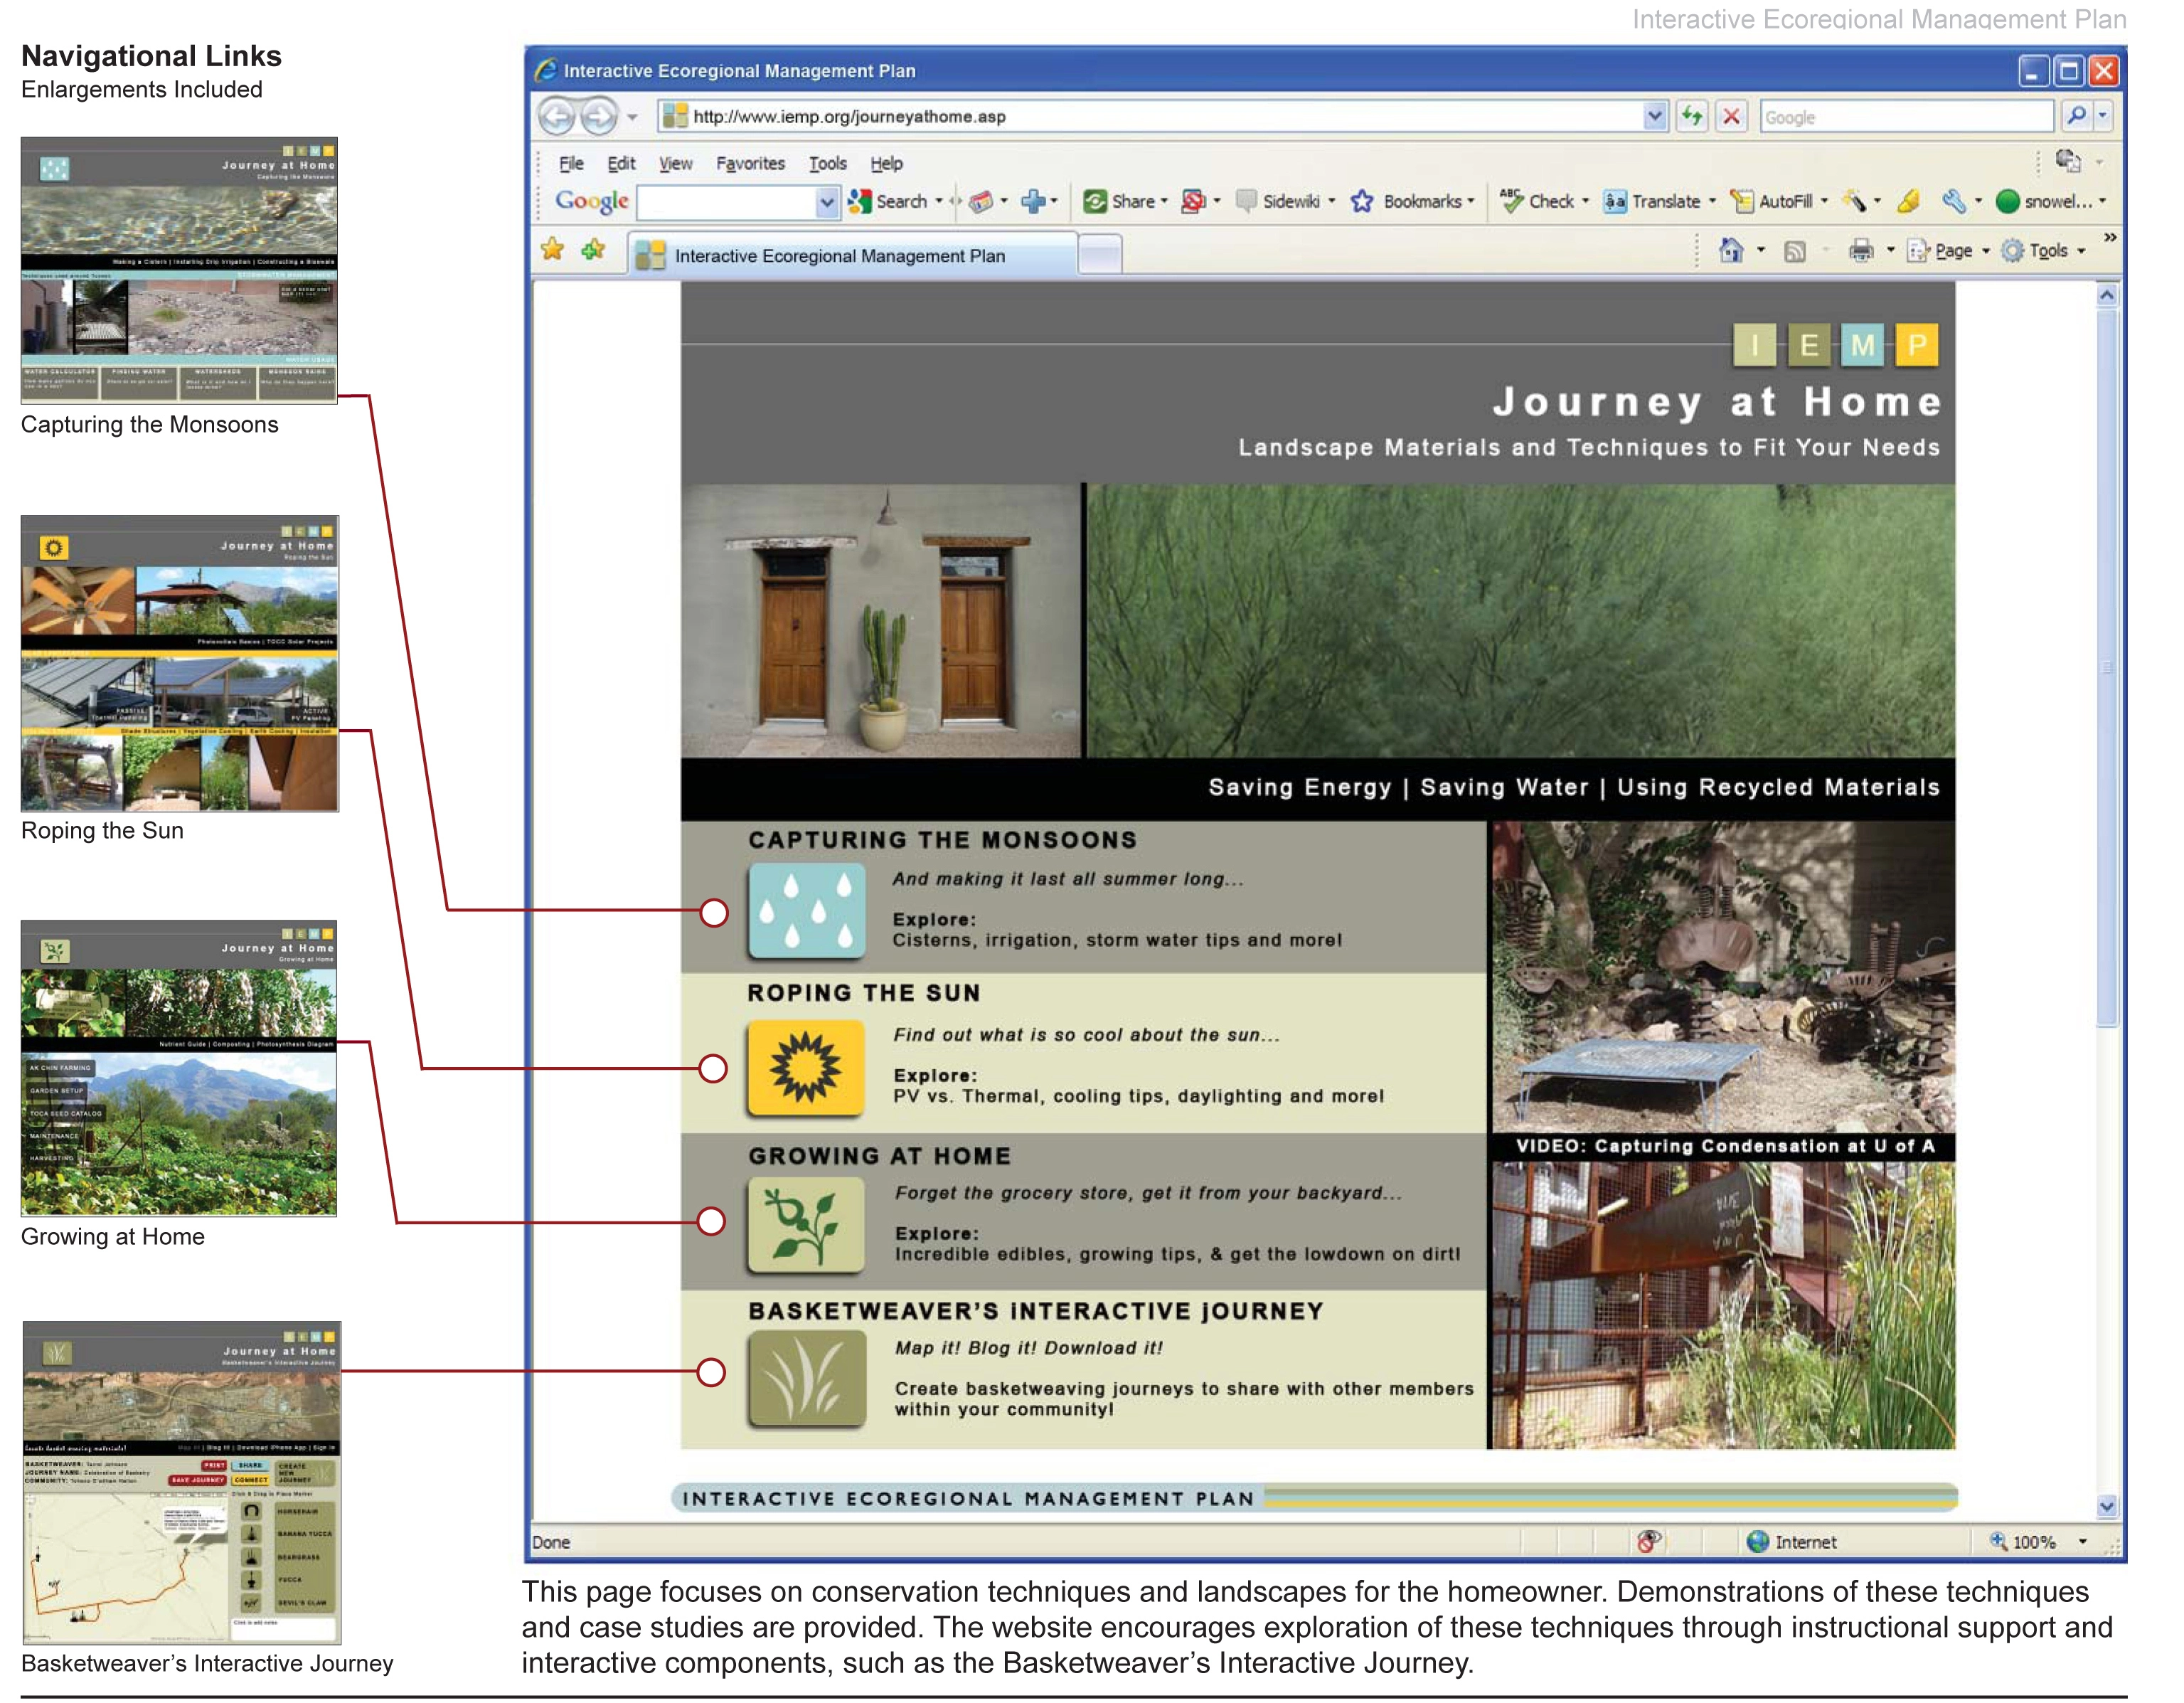Open the Recent Pages arrow beside Forward button

click(632, 117)
